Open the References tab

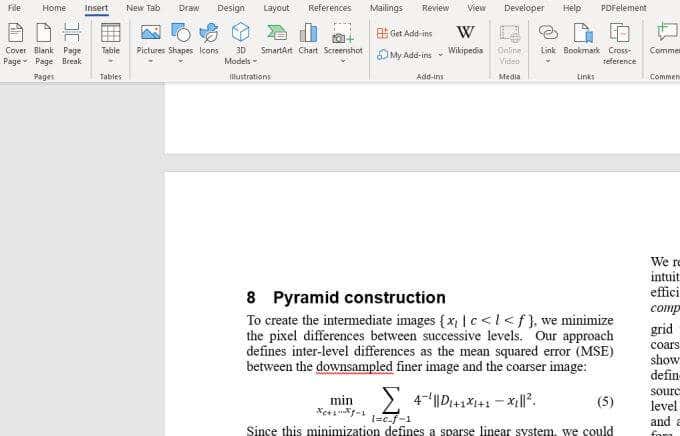(x=330, y=8)
